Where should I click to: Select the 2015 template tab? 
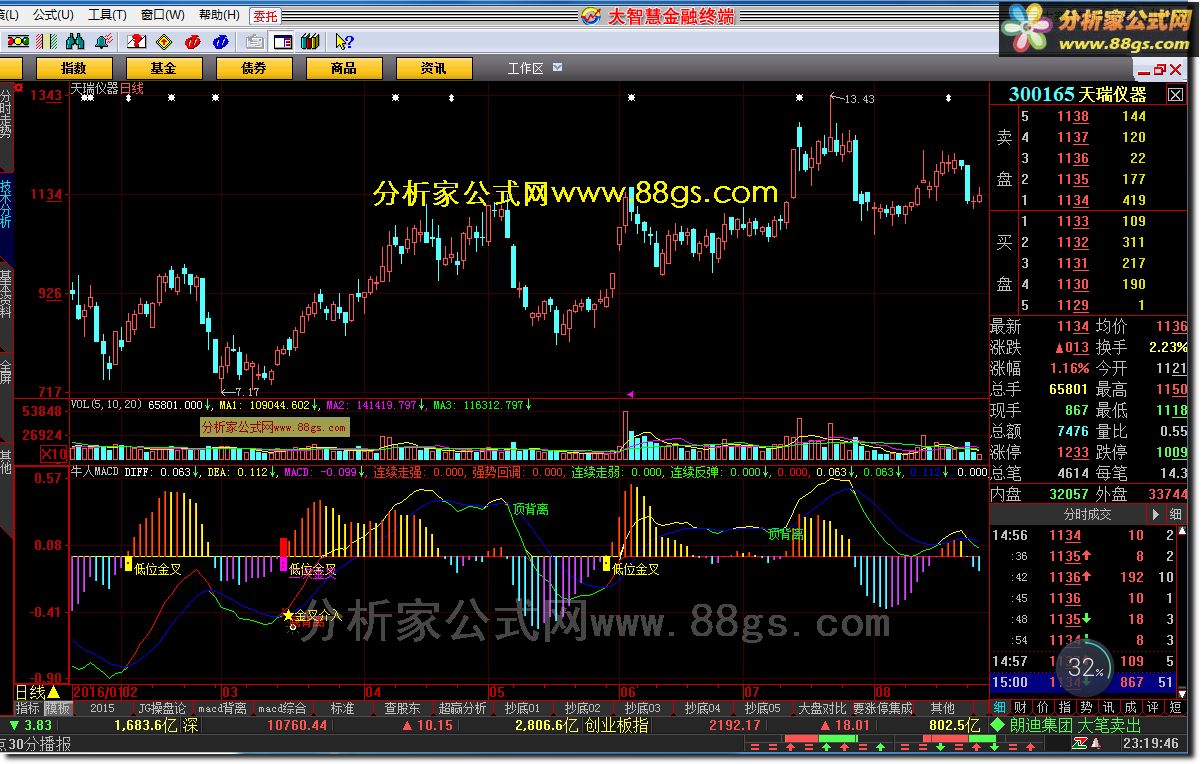click(x=102, y=708)
